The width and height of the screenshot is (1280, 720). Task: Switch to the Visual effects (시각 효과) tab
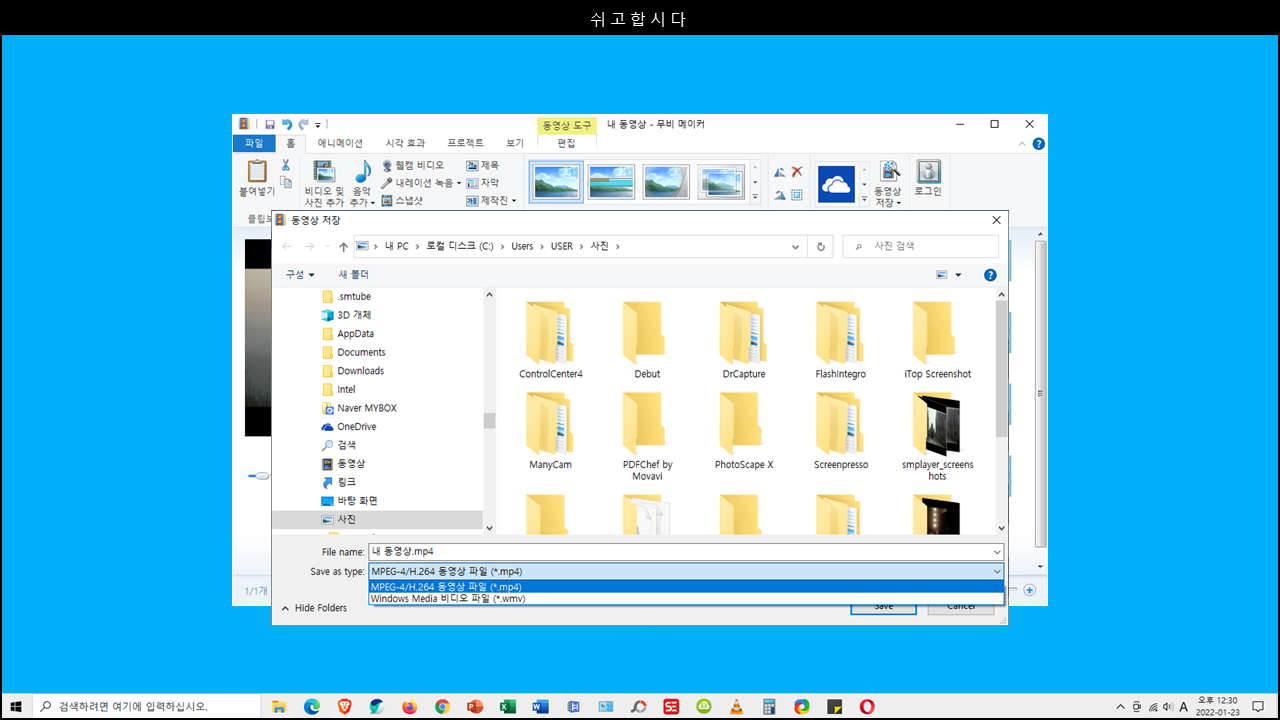pos(405,143)
